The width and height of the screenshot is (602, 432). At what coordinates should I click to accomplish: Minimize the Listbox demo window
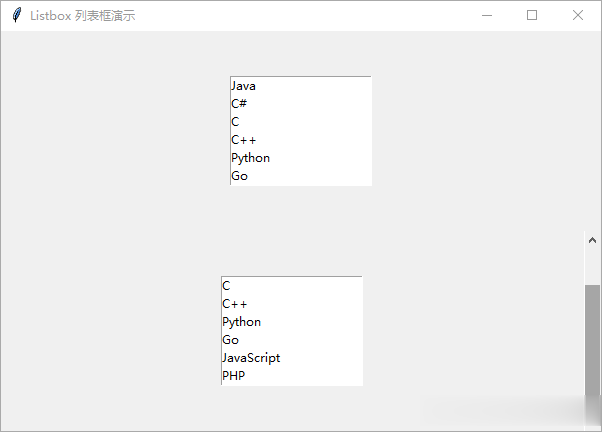click(487, 15)
